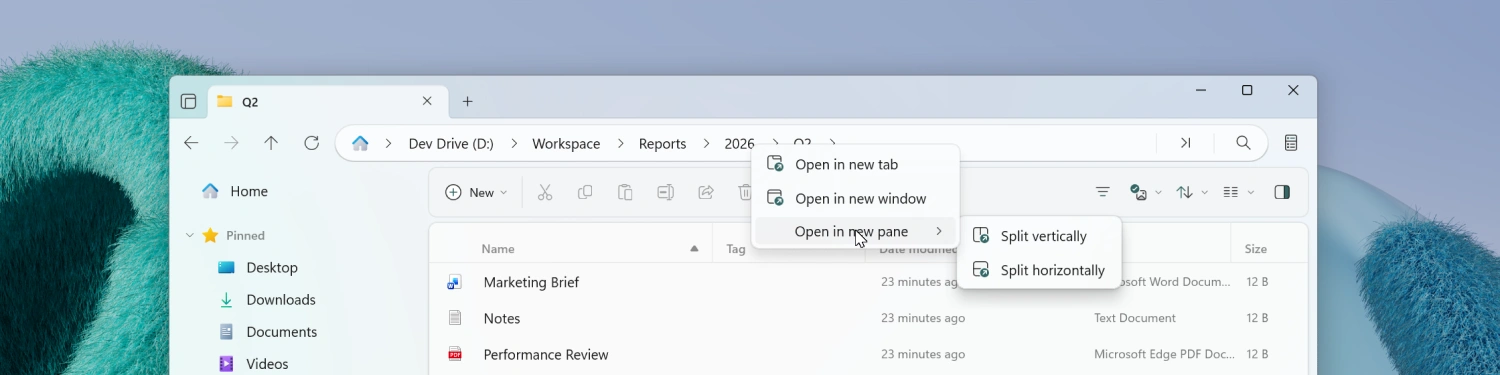Jump to Workspace folder in breadcrumb
The height and width of the screenshot is (375, 1500).
pos(566,144)
